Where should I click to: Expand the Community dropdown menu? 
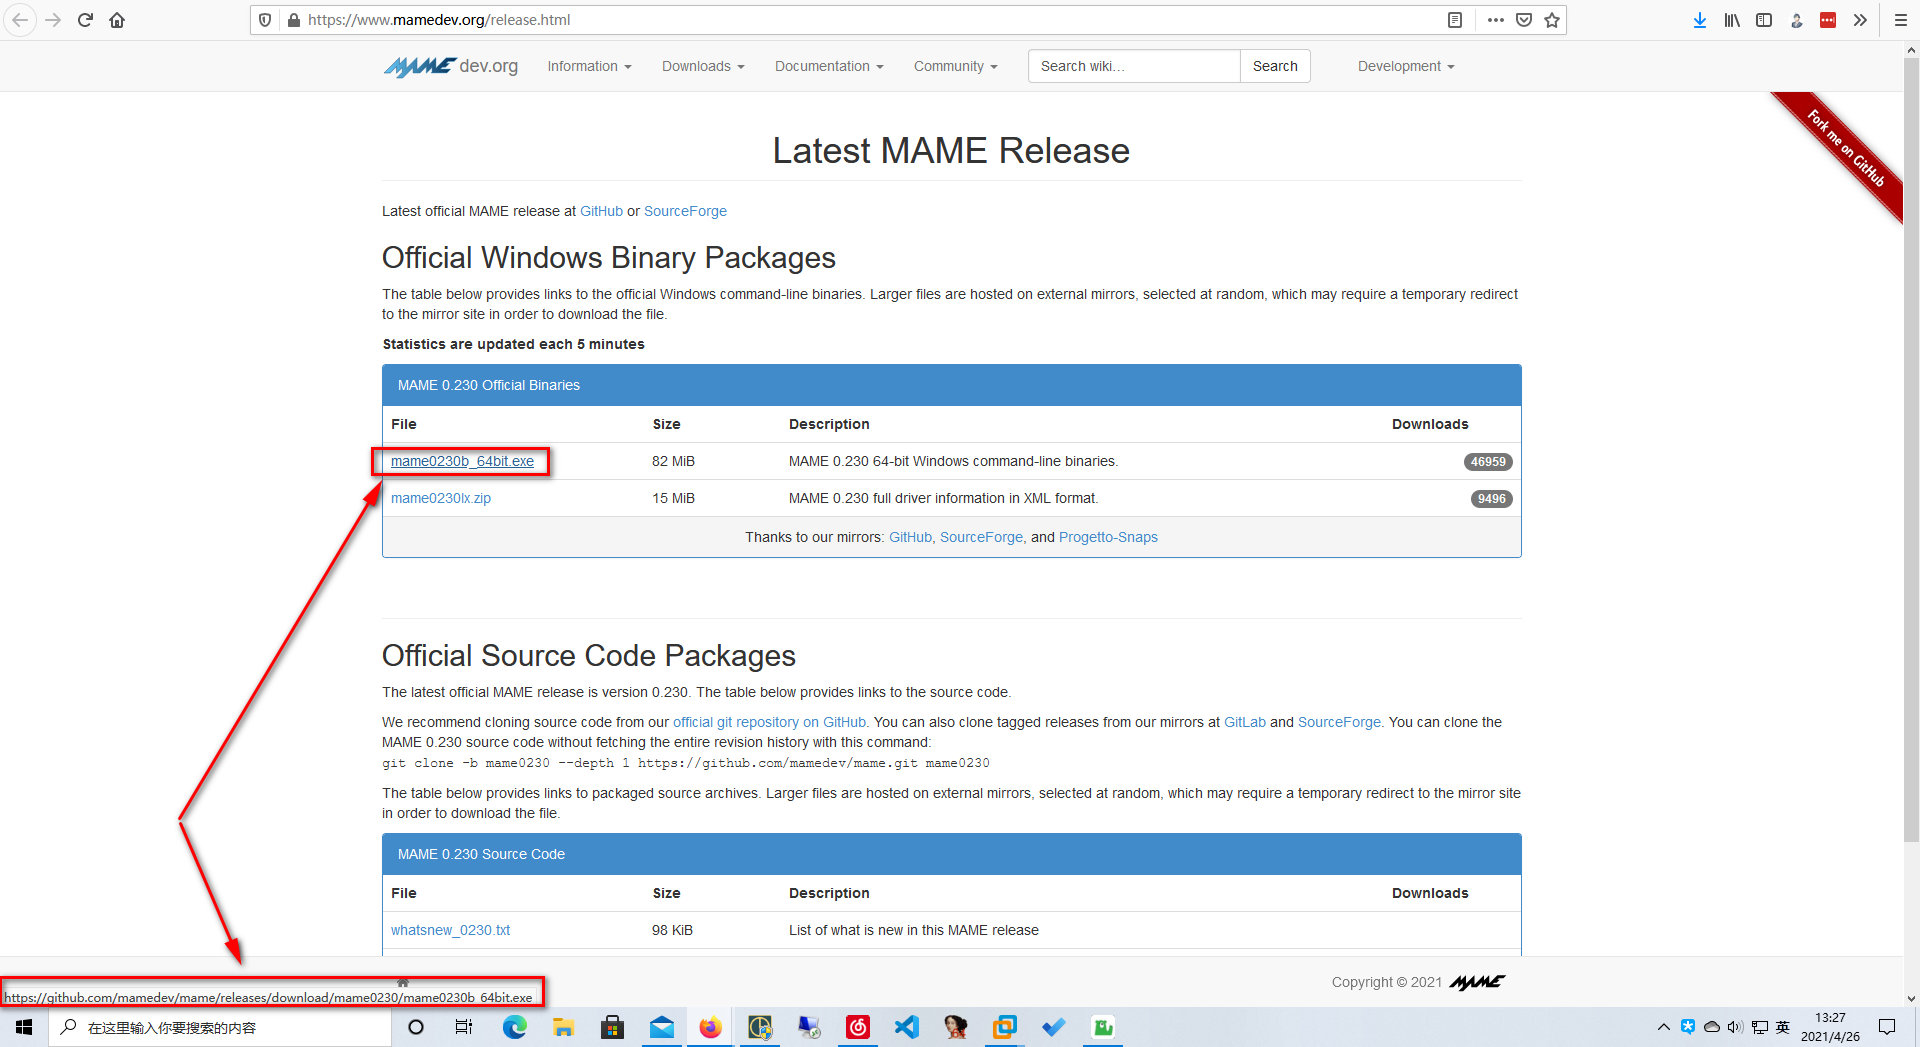pos(955,66)
